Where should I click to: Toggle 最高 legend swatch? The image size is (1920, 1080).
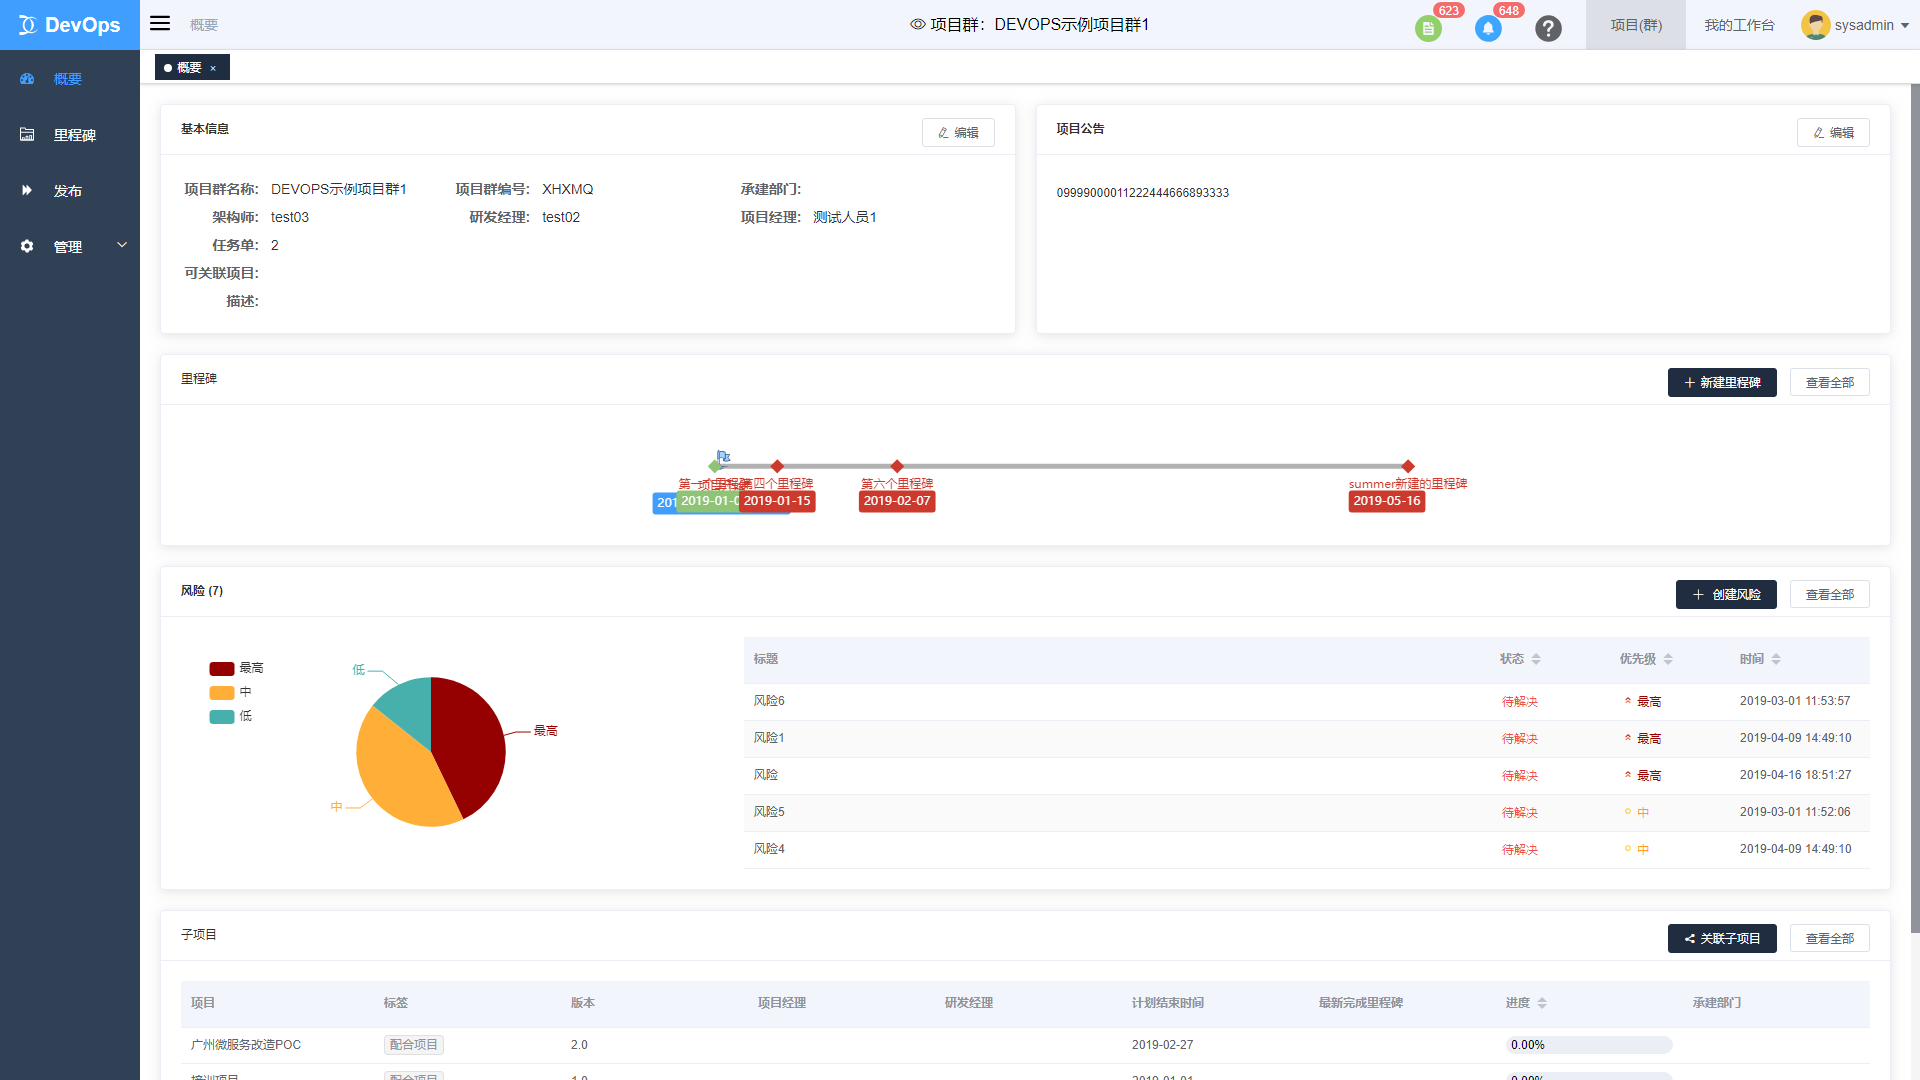[x=222, y=669]
